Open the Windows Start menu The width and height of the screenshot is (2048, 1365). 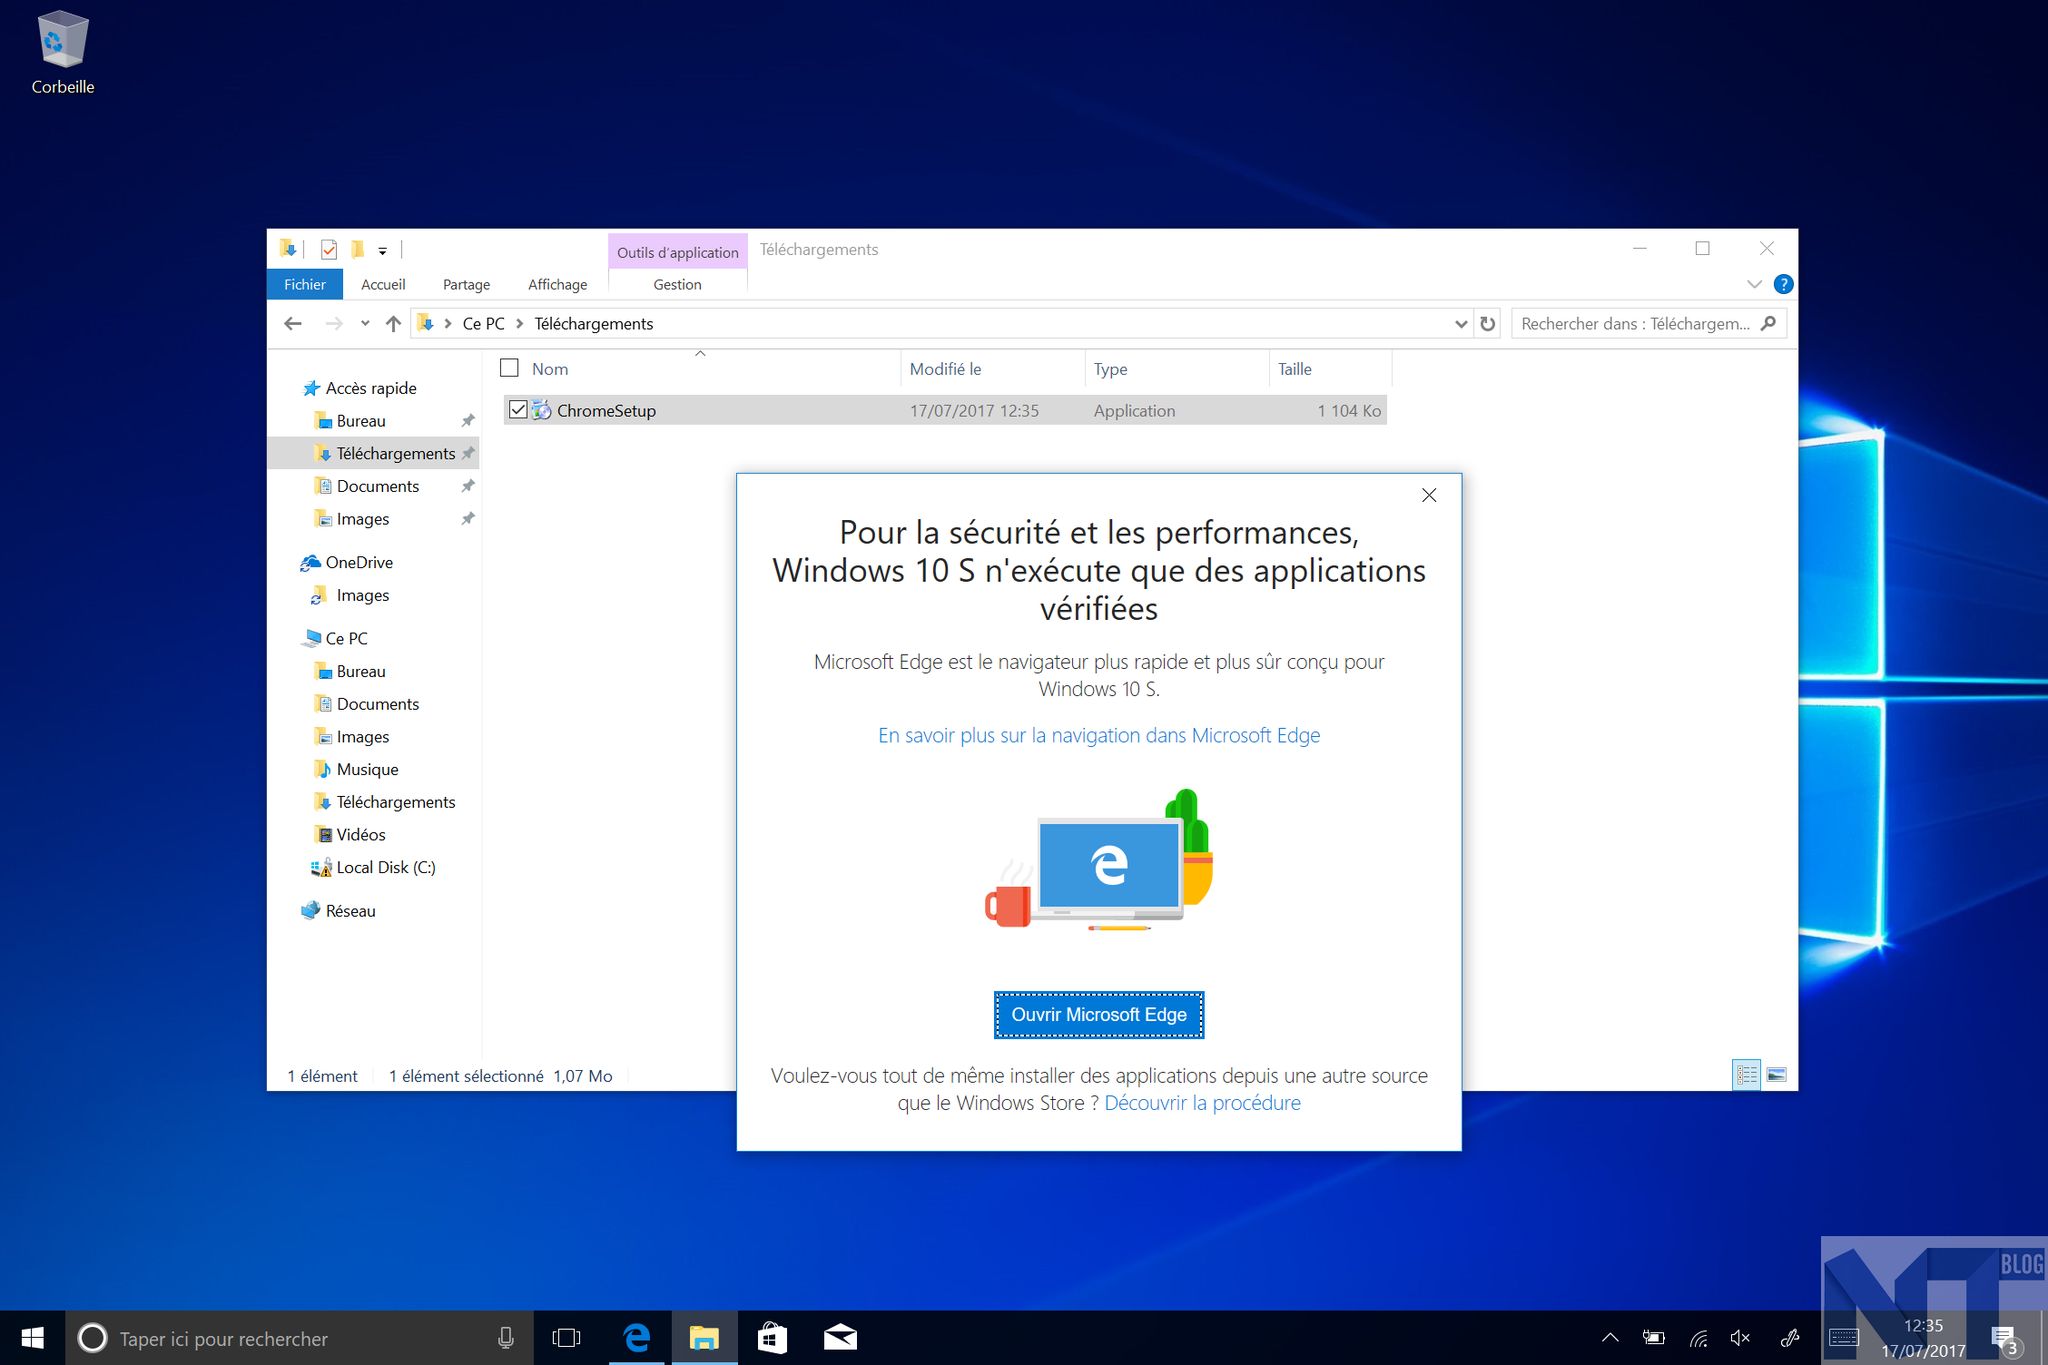coord(32,1338)
